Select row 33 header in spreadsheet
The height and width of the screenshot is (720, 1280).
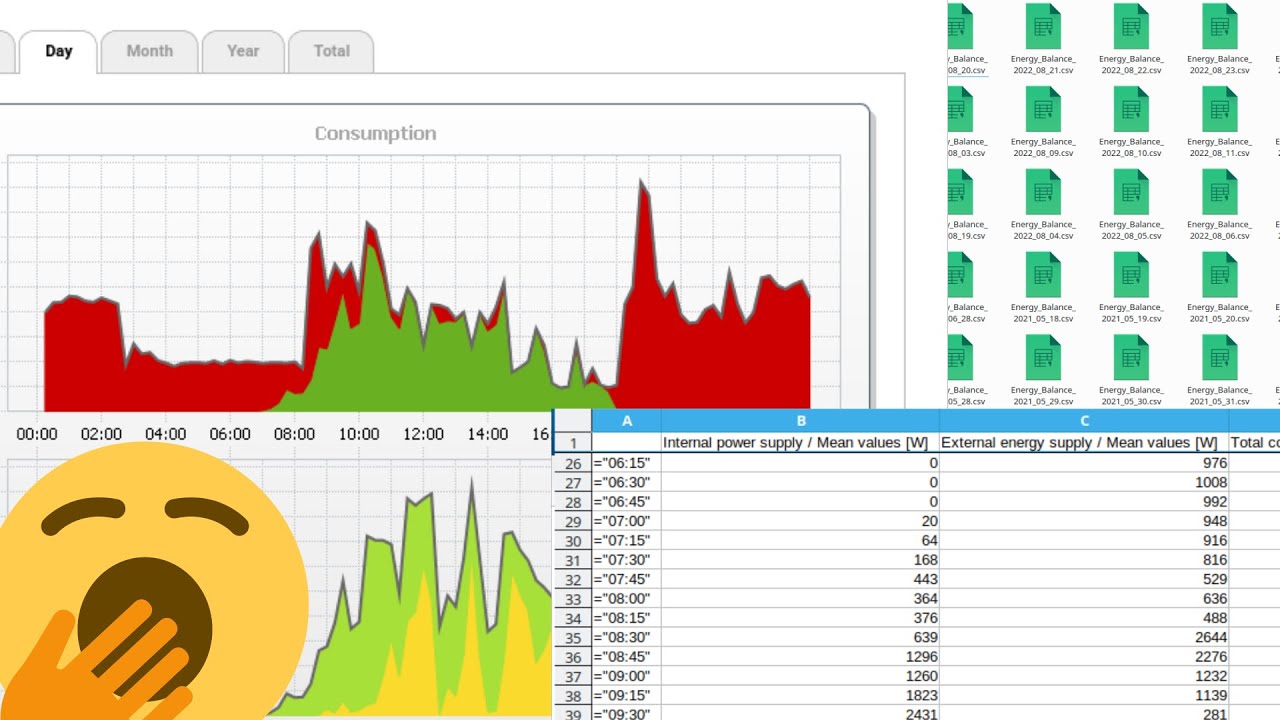[x=573, y=599]
